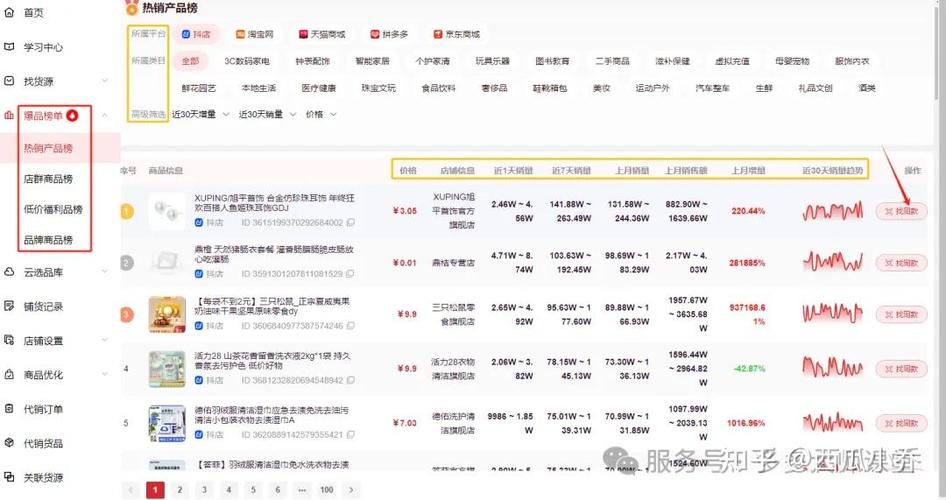Open 近30天增量 filter dropdown

(200, 114)
